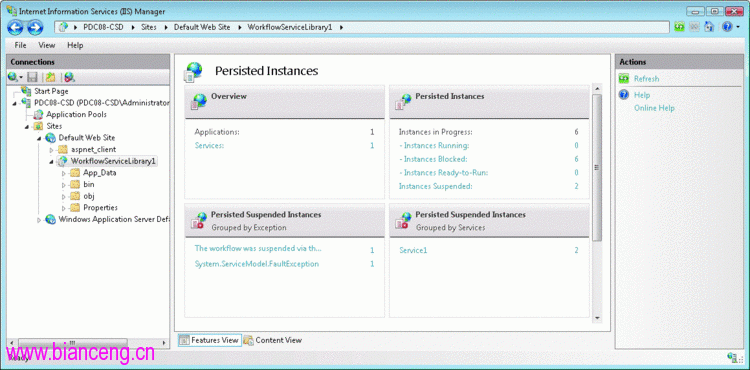
Task: Collapse the Default Web Site node
Action: pos(39,139)
